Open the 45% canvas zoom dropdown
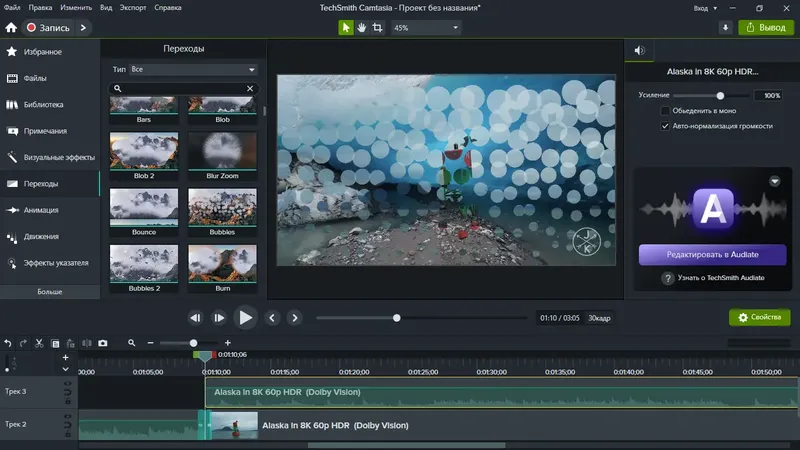 [426, 28]
